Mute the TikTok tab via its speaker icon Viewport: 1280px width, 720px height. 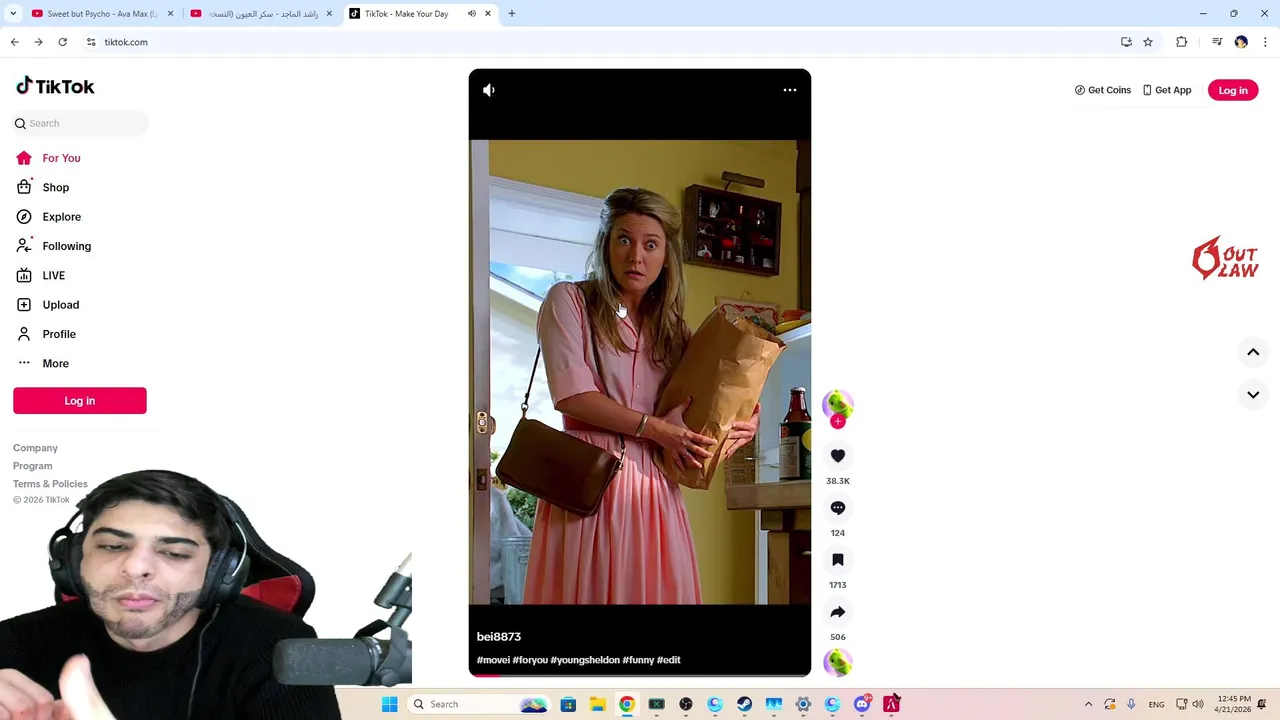[x=471, y=14]
